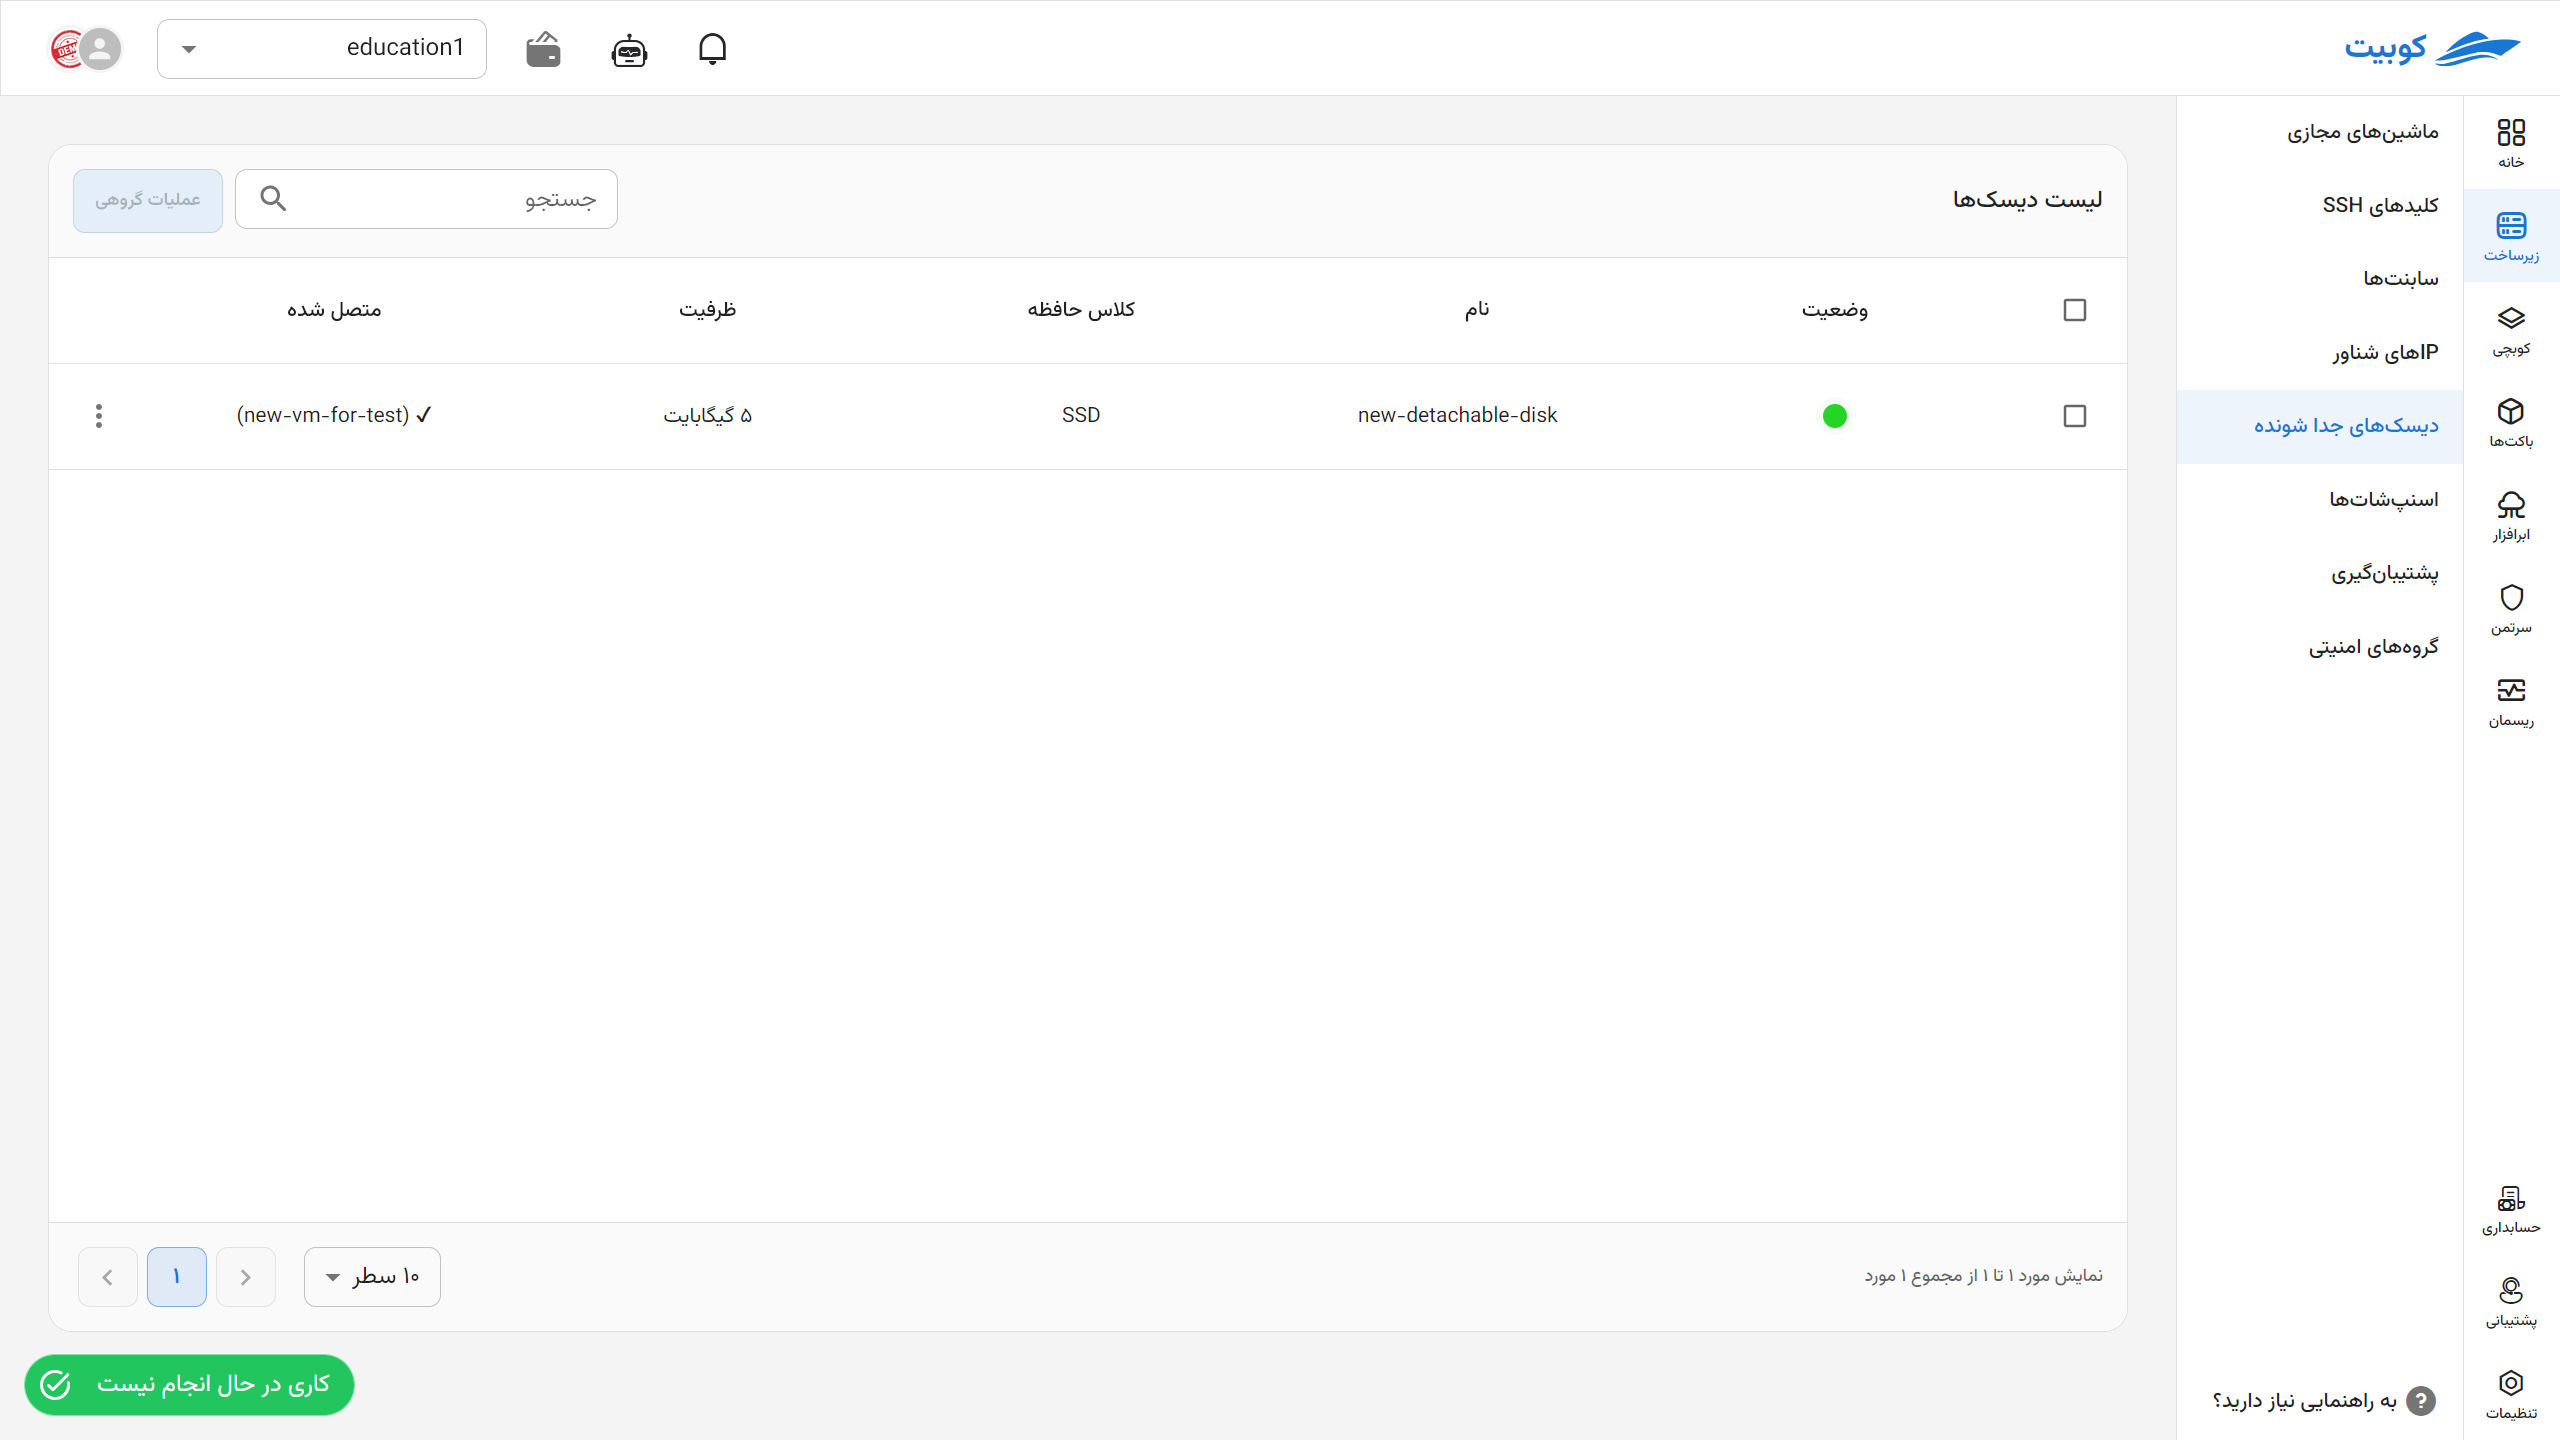Open گروه‌های امنیتی menu item
The image size is (2560, 1440).
pos(2320,647)
